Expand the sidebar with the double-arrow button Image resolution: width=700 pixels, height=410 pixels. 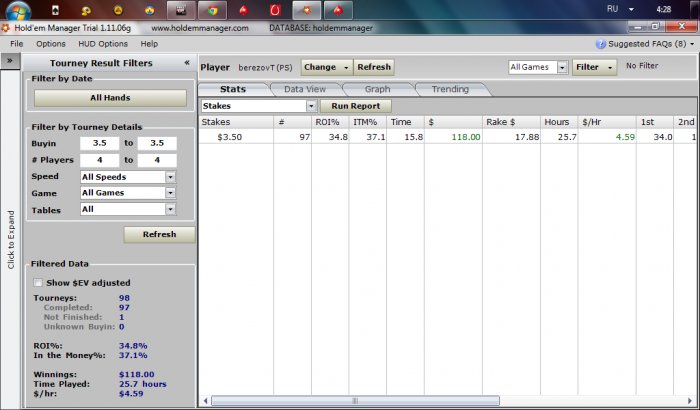tap(9, 62)
